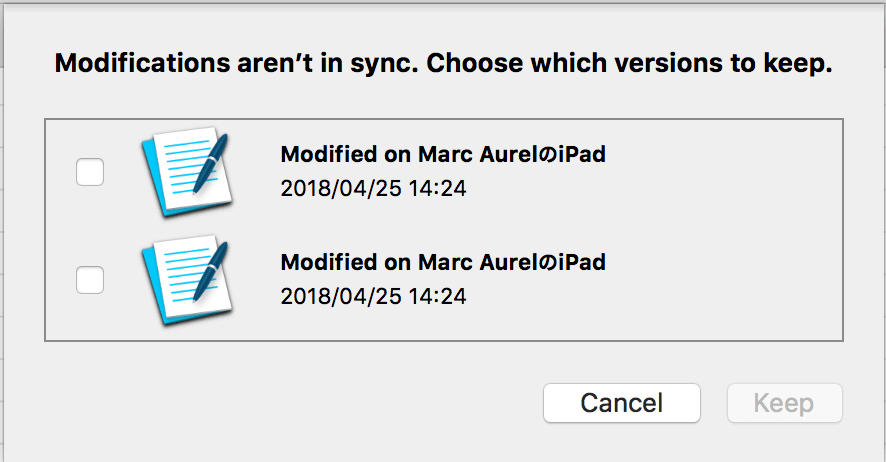Tick the checkbox for the second version
This screenshot has width=886, height=462.
90,280
